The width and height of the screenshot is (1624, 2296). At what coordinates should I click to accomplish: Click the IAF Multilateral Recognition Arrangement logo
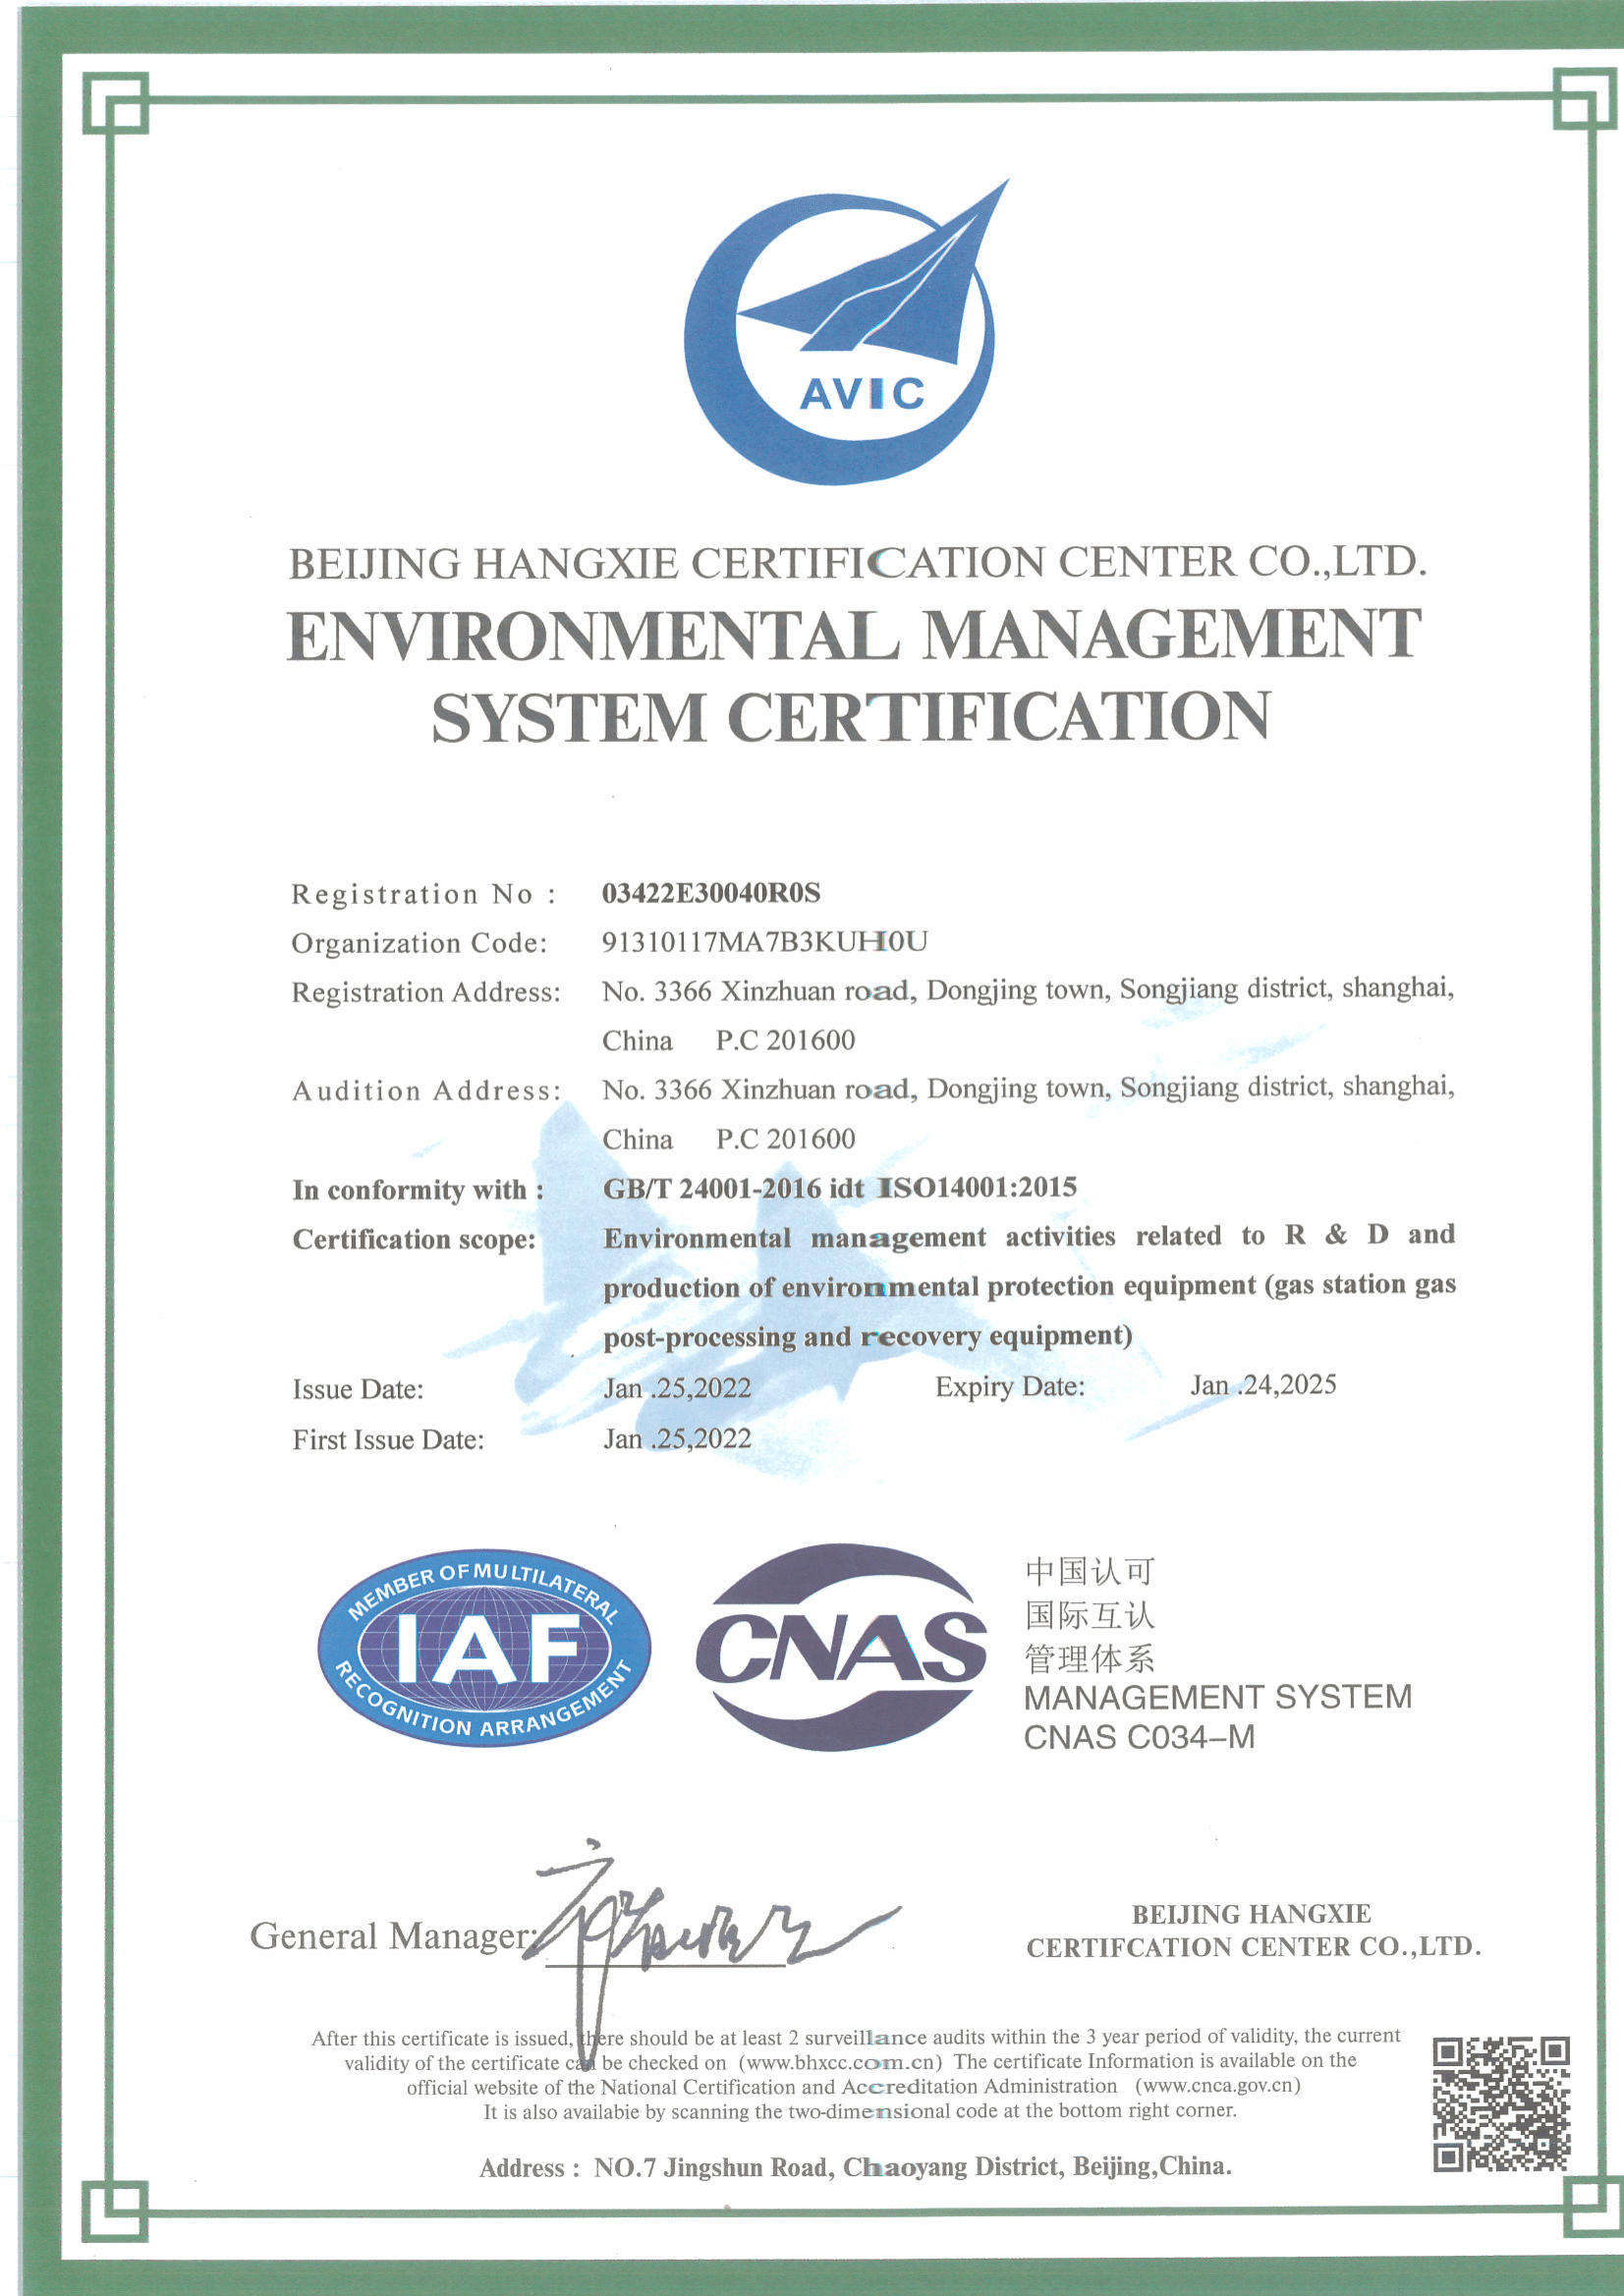point(484,1648)
